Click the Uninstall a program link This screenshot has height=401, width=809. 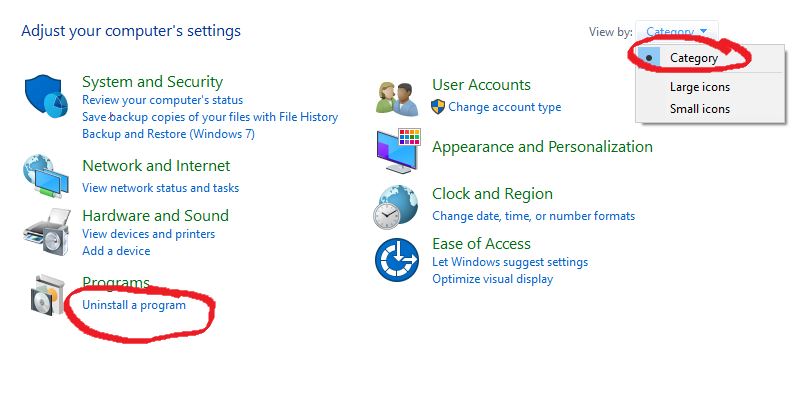[134, 305]
